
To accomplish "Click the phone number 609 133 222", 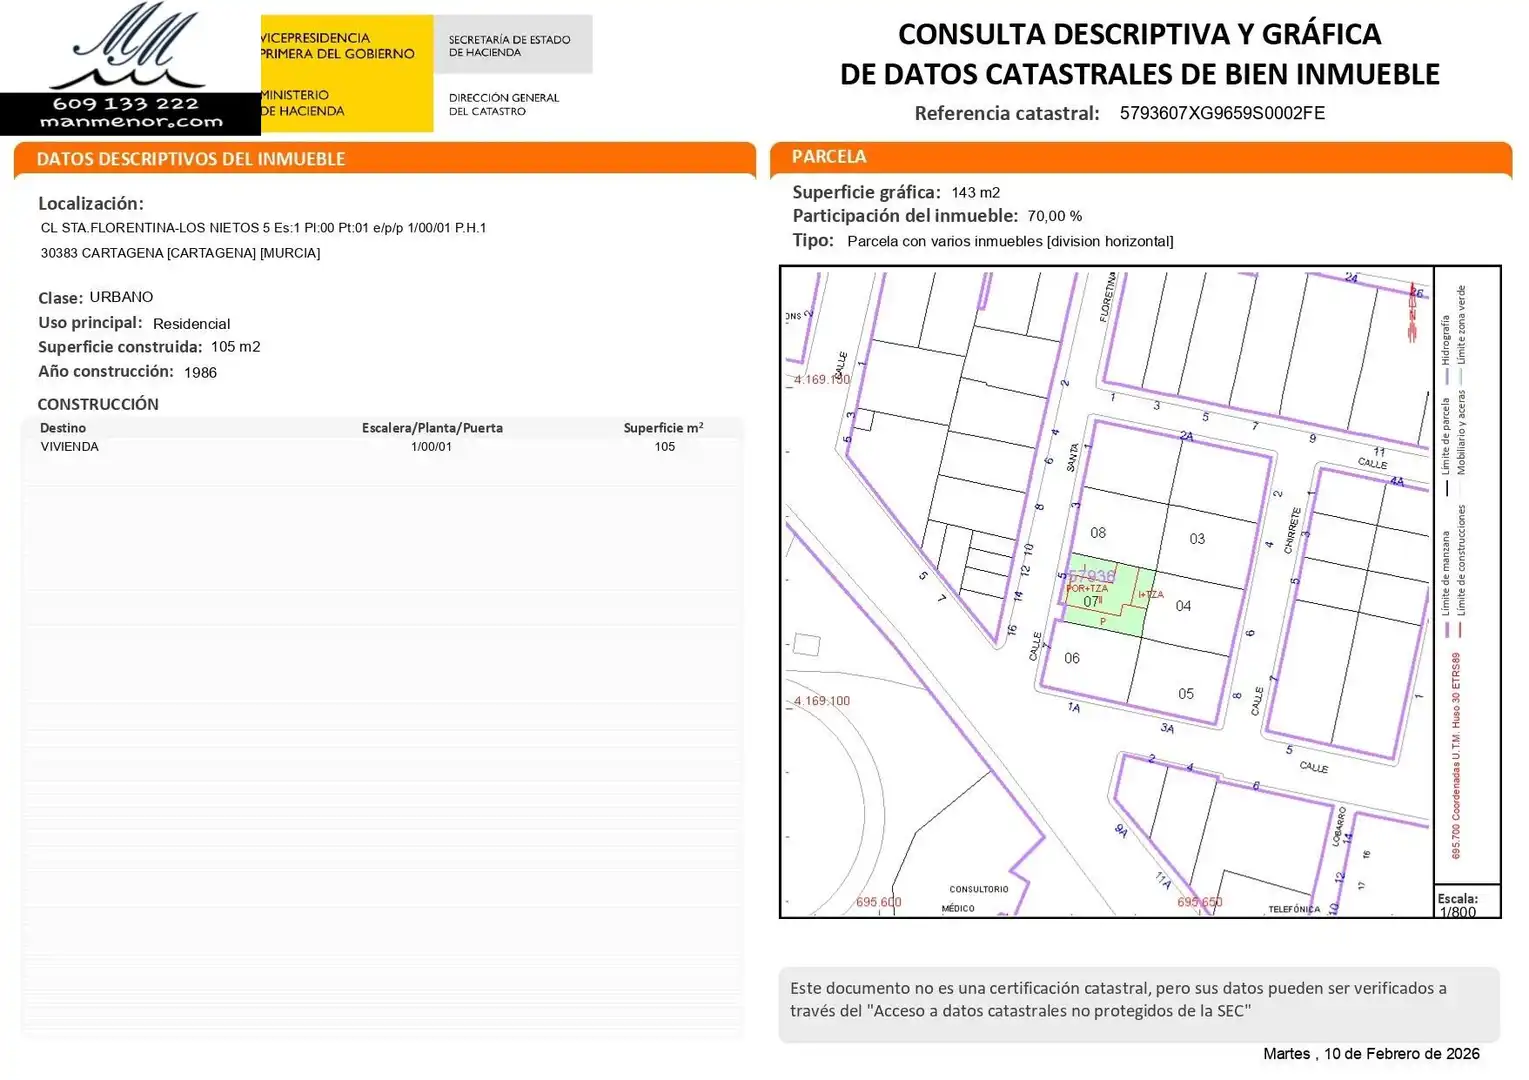I will 126,104.
